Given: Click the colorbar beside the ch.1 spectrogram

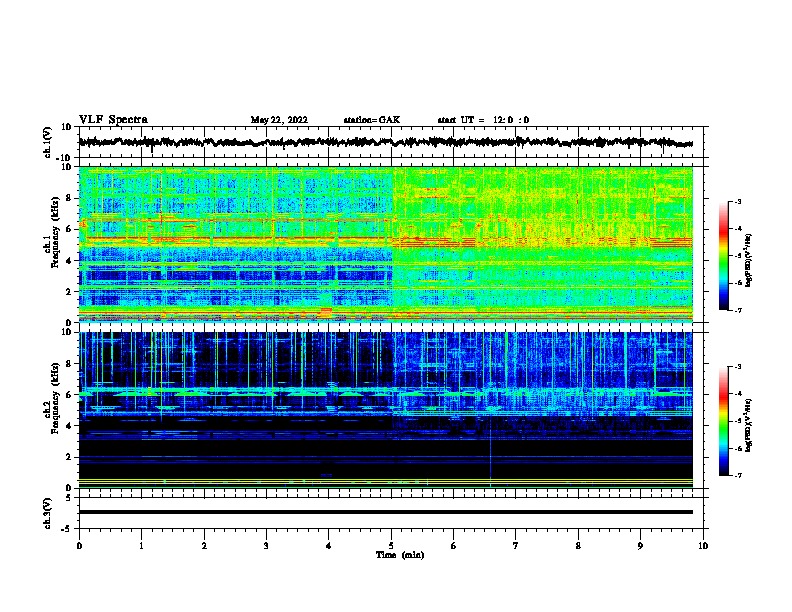Looking at the screenshot, I should (x=723, y=256).
